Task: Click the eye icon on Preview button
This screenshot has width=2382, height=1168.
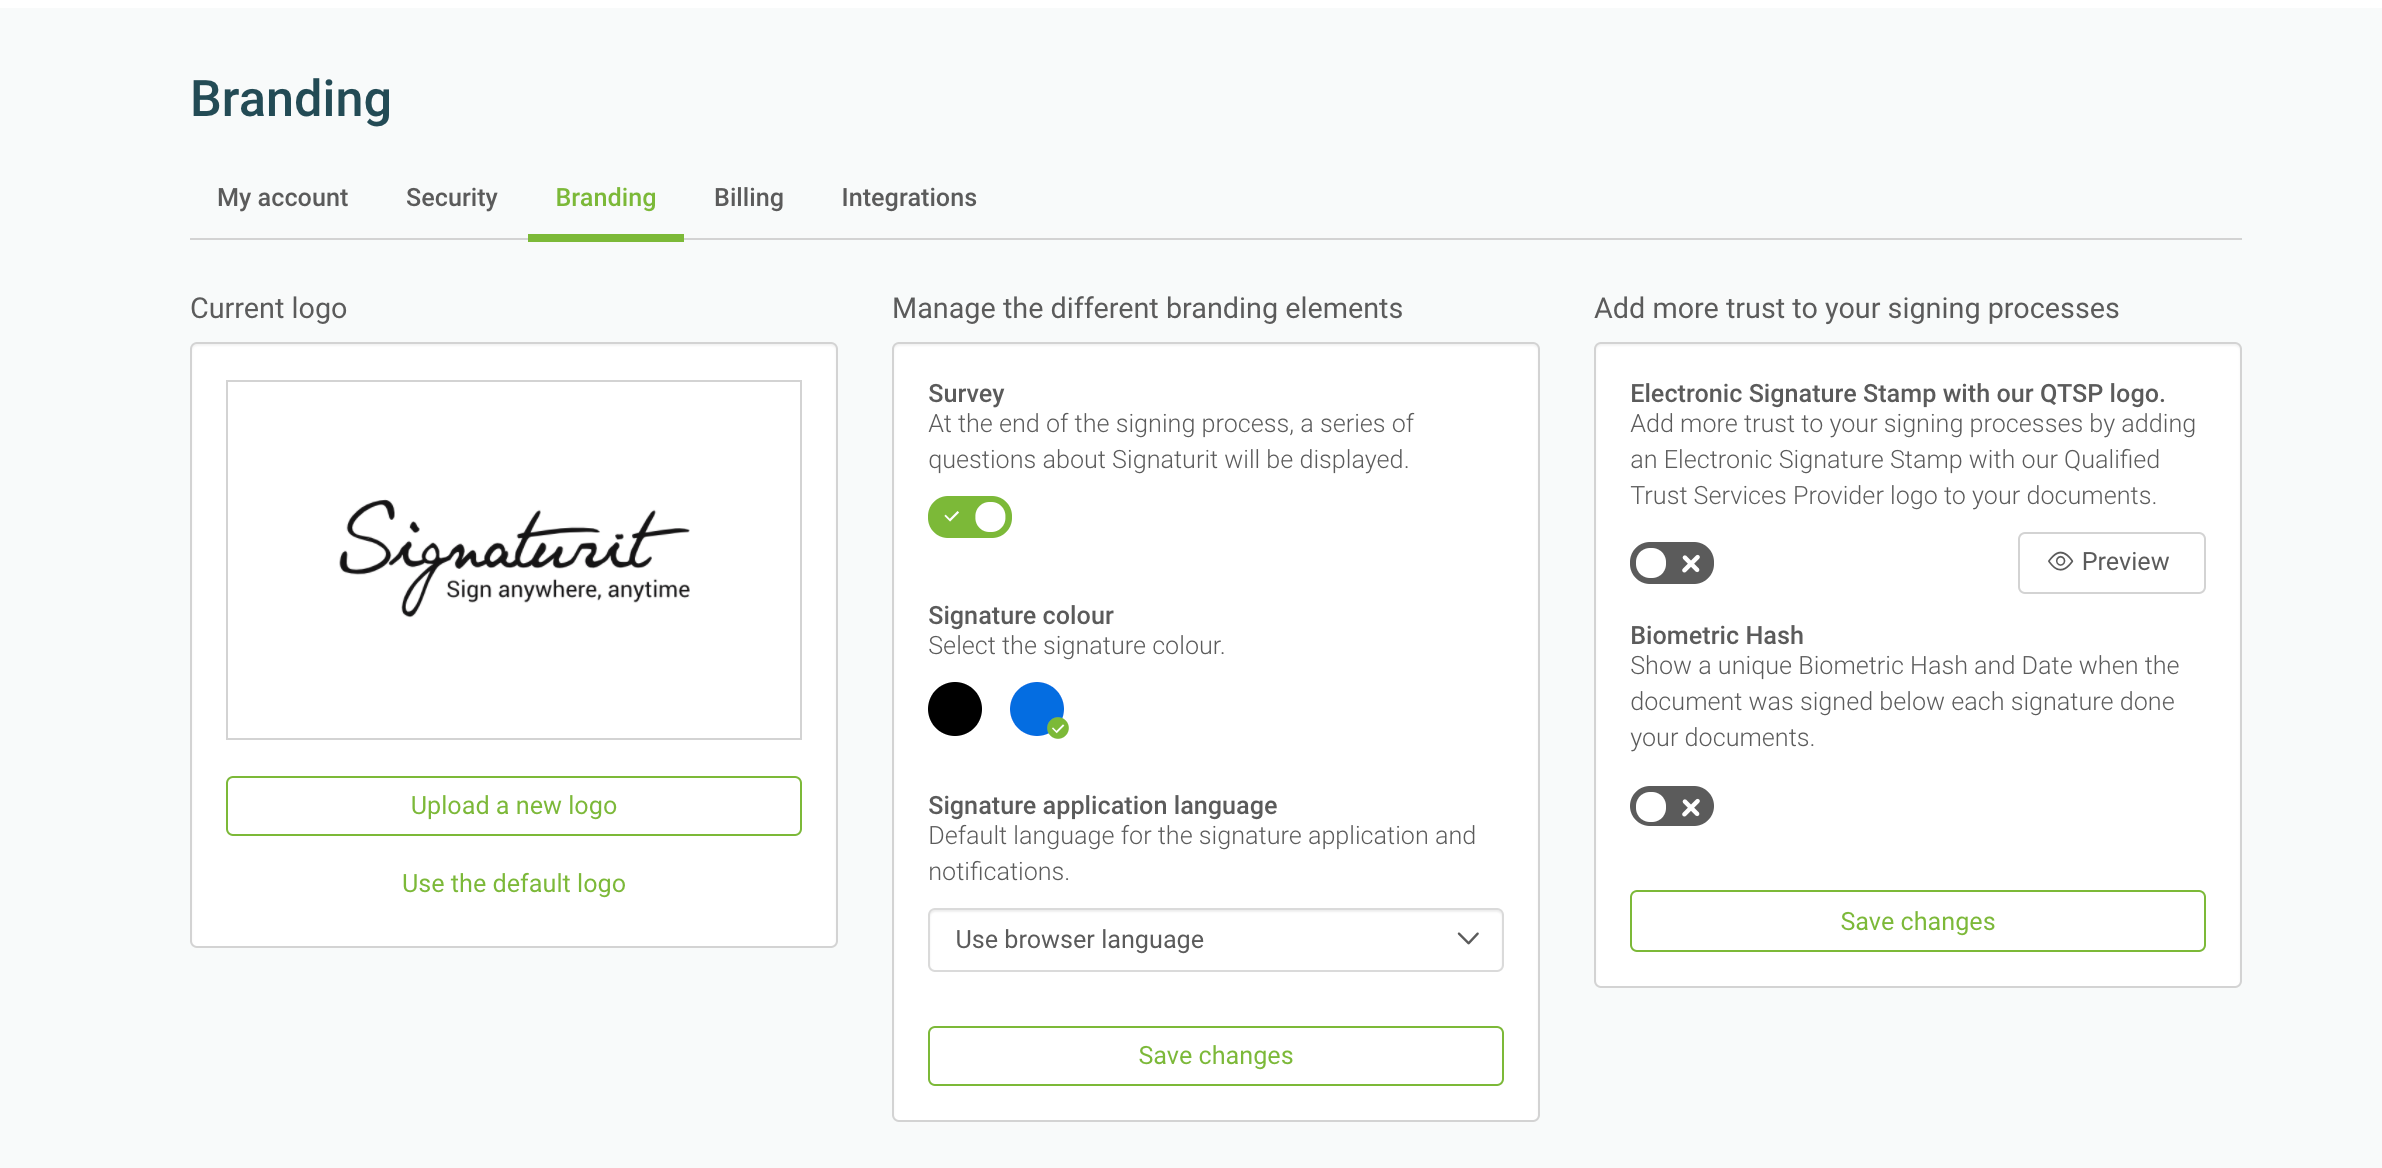Action: [2060, 562]
